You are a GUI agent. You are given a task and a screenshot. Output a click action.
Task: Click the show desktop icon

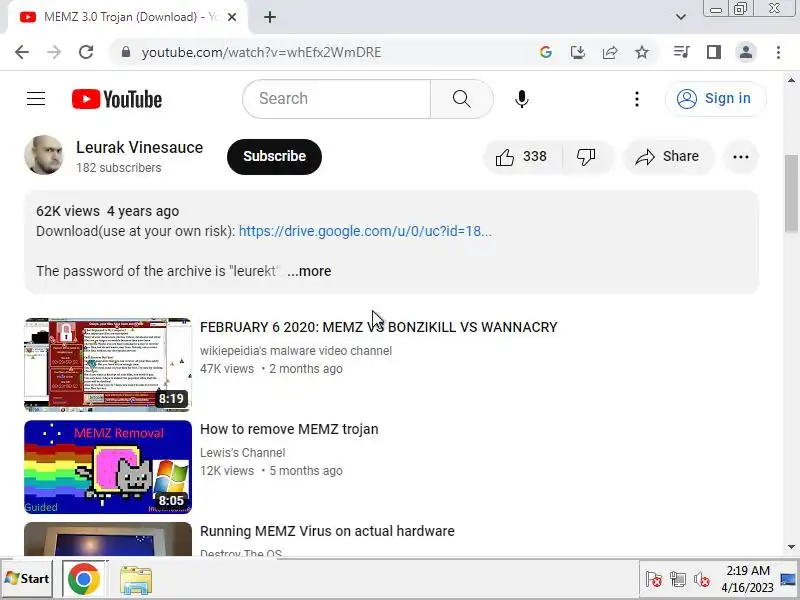click(x=788, y=579)
